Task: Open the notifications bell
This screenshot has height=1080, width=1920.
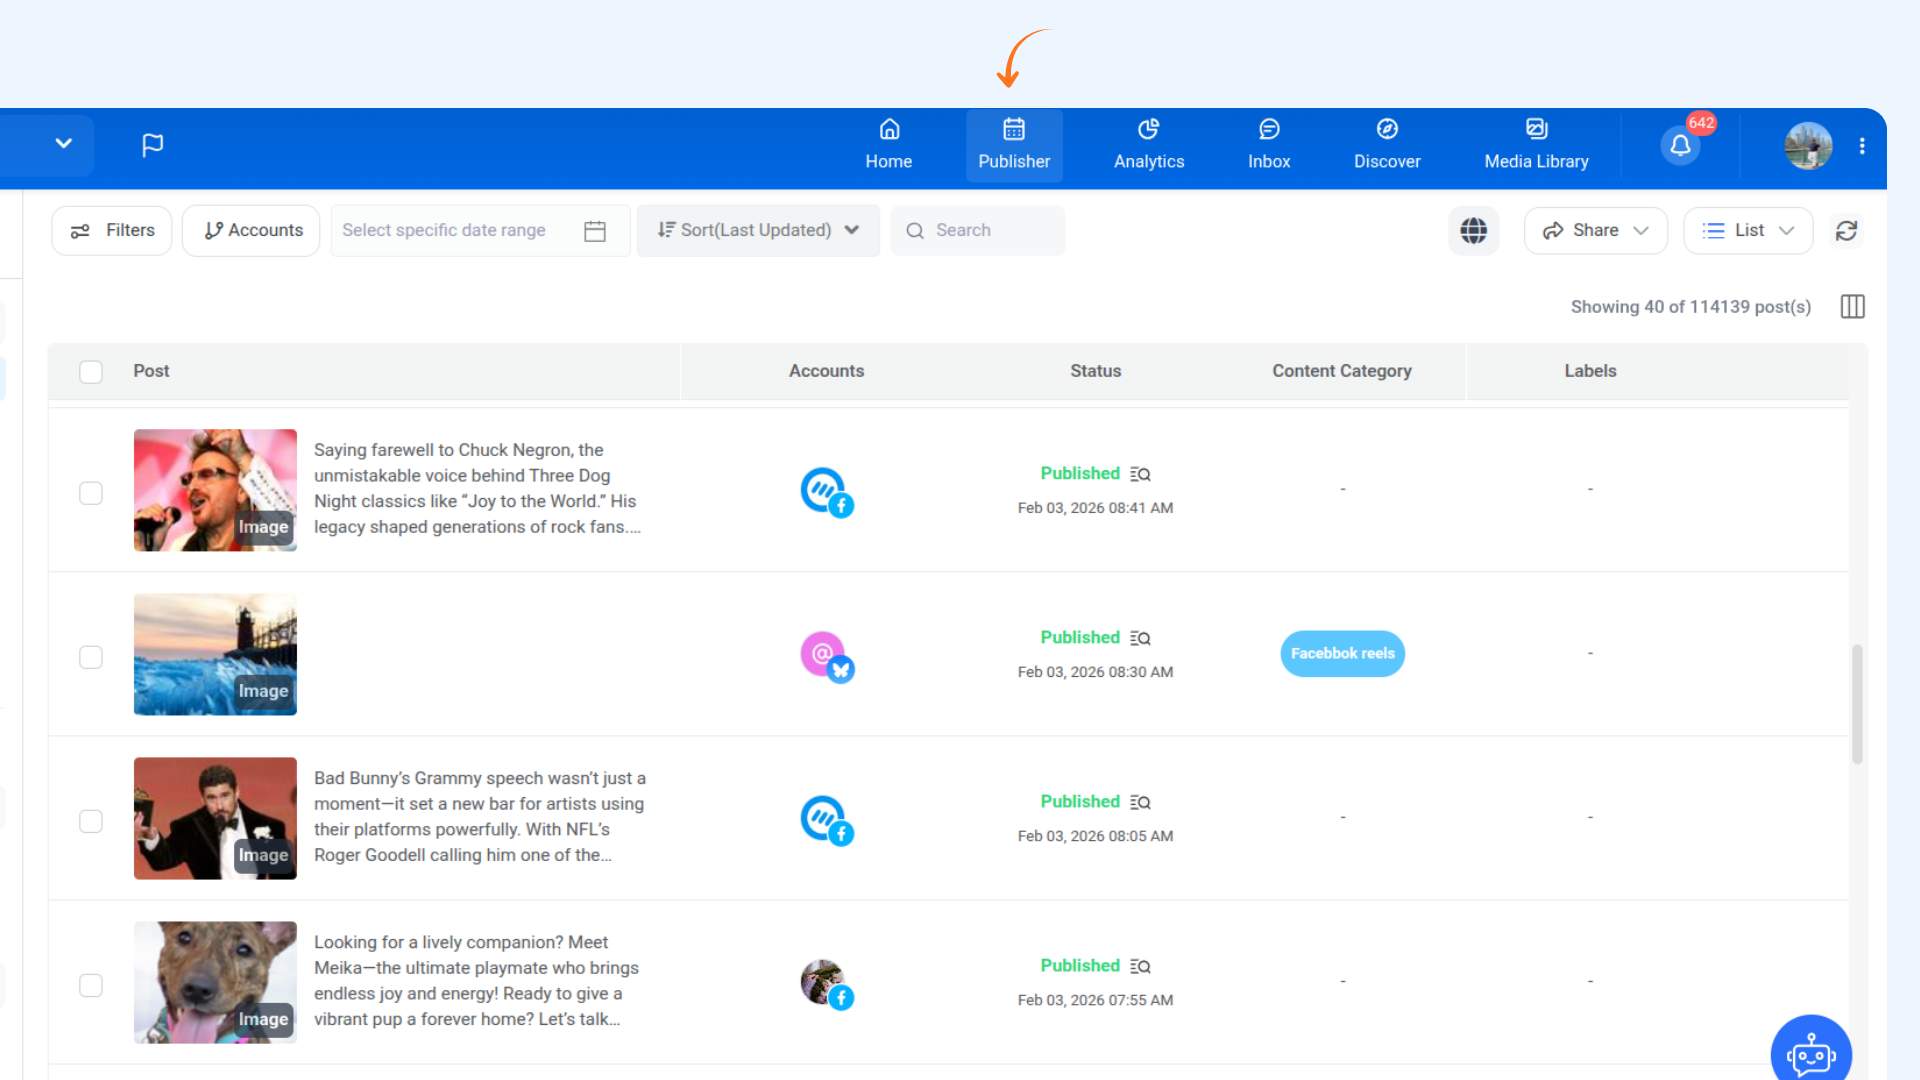Action: pyautogui.click(x=1680, y=146)
